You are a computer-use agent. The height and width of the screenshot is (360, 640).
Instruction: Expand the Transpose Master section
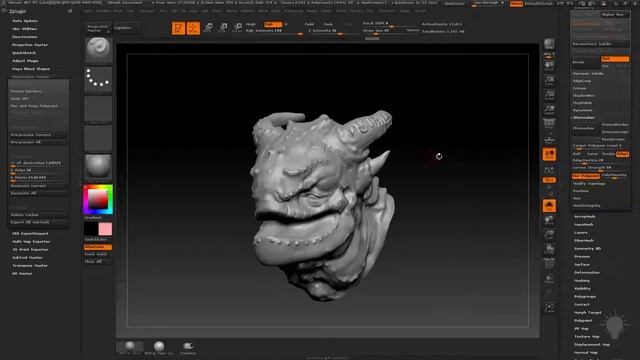click(30, 266)
